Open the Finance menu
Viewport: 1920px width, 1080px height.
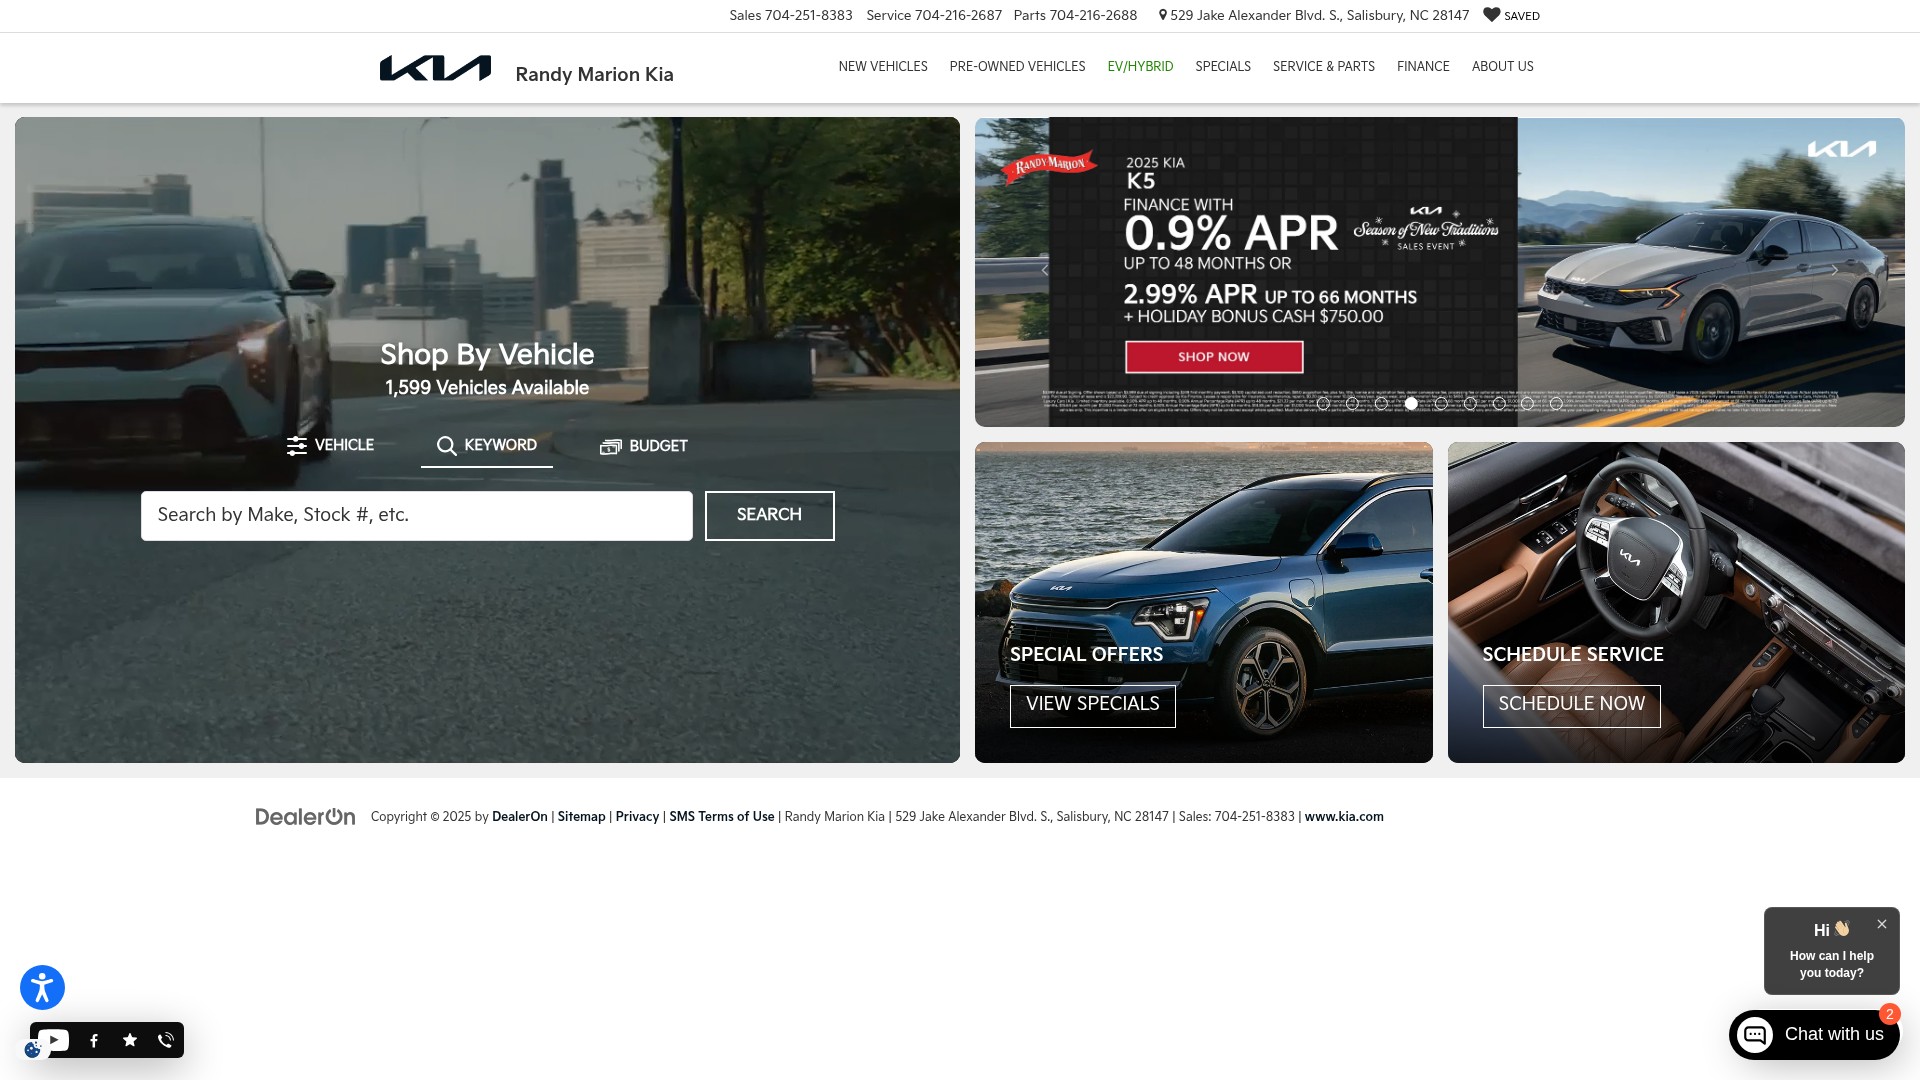[x=1423, y=67]
